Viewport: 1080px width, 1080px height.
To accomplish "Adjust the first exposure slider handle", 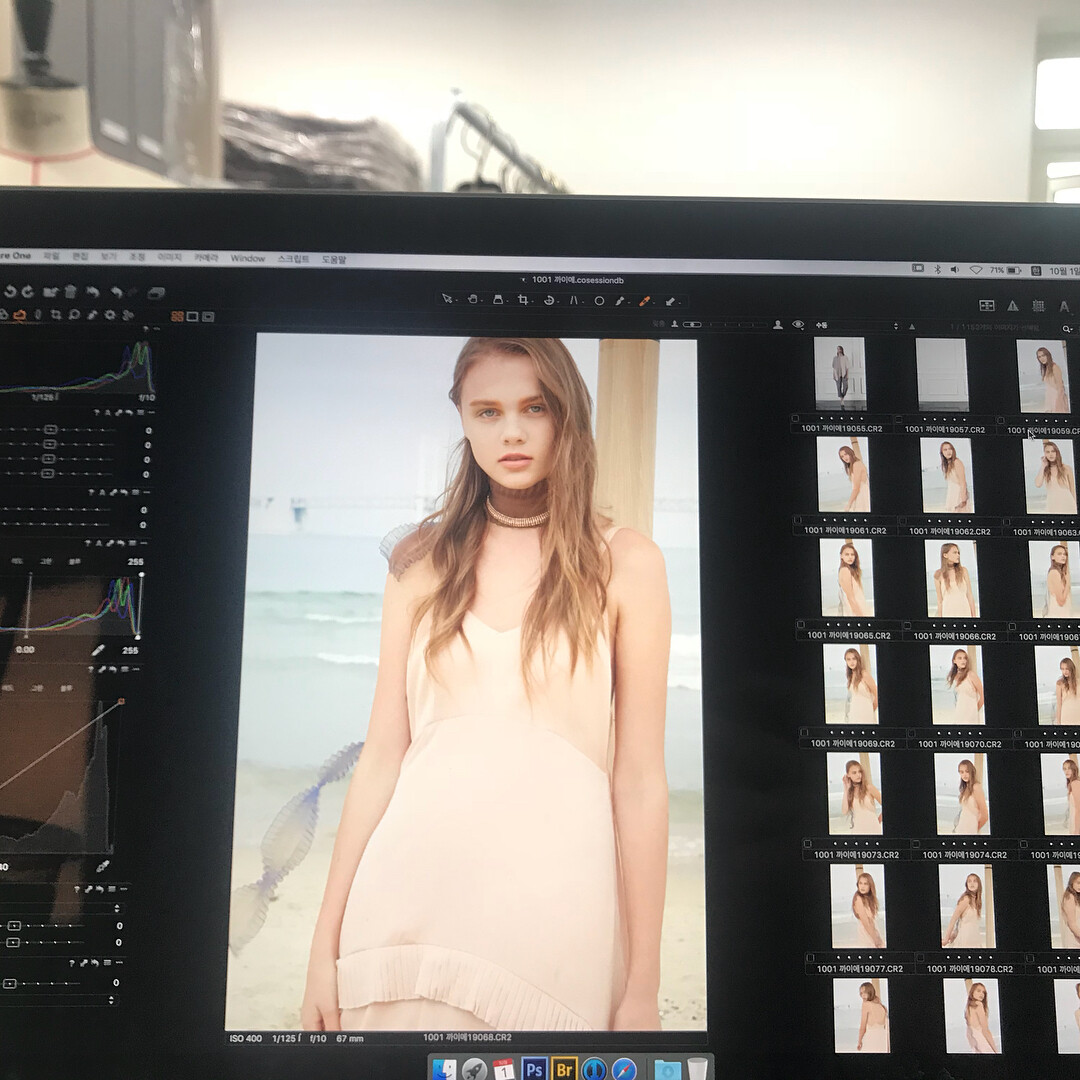I will (50, 429).
